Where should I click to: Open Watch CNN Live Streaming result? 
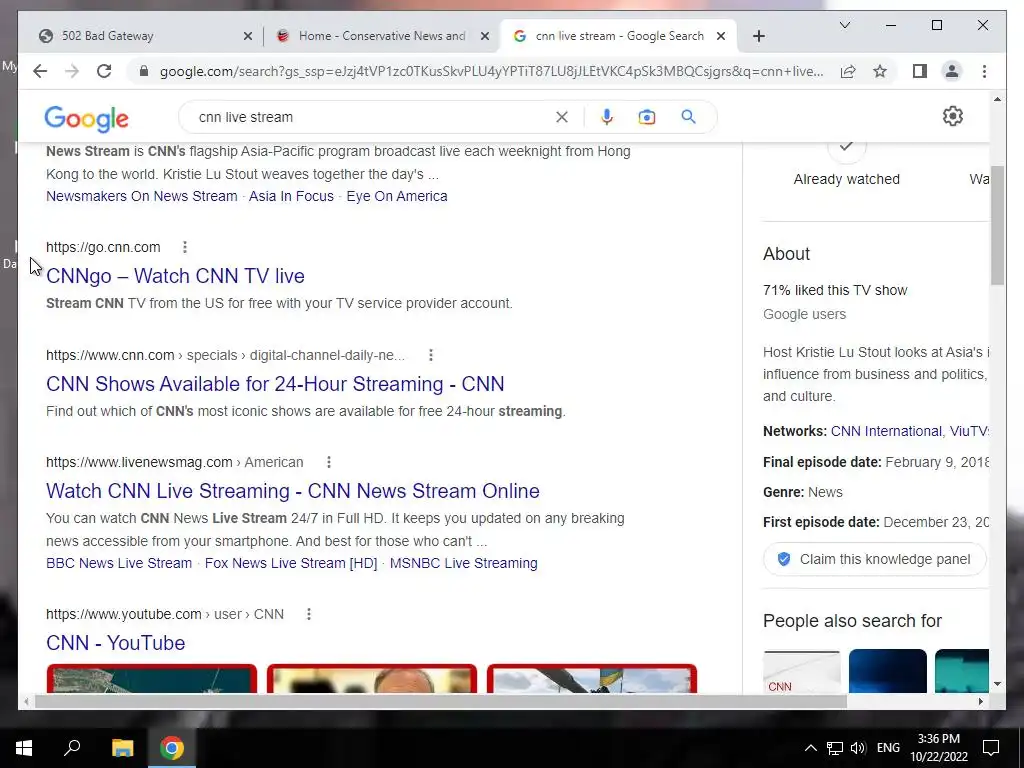pos(293,491)
